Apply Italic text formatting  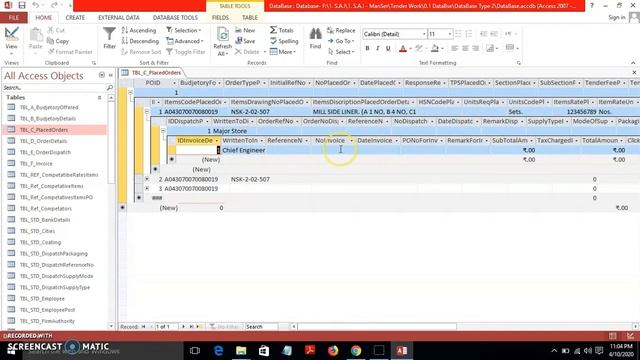378,48
